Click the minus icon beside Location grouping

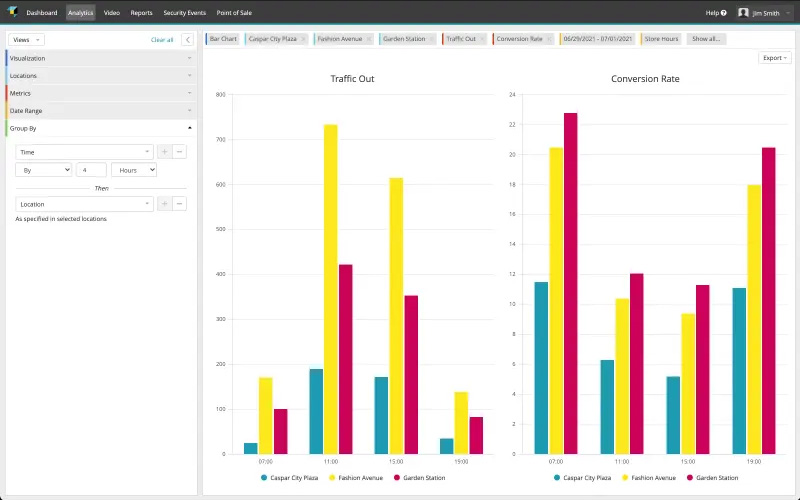(180, 203)
